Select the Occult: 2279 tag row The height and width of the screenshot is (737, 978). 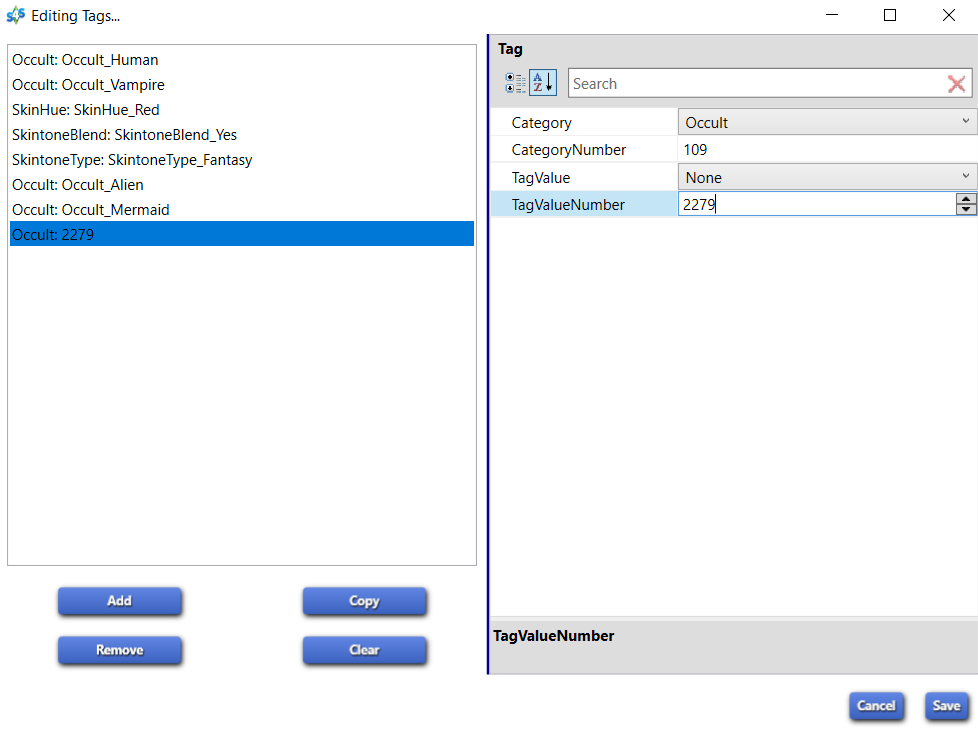pyautogui.click(x=242, y=234)
